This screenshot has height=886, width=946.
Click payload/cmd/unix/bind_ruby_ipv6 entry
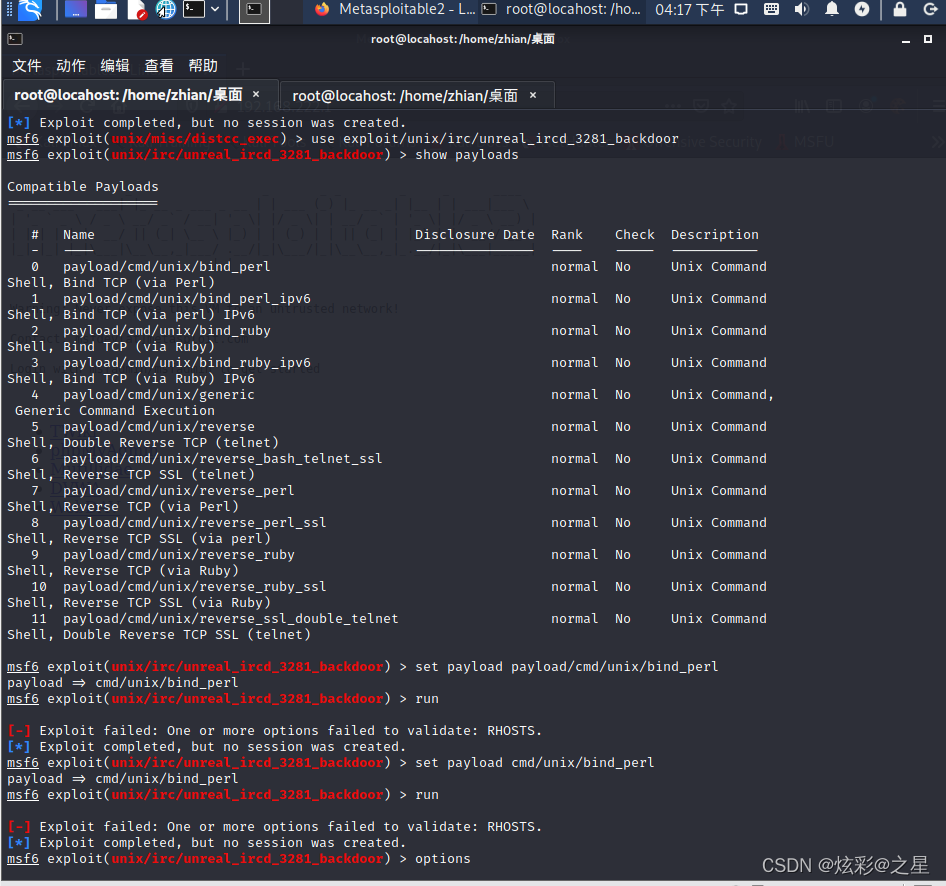click(x=187, y=362)
